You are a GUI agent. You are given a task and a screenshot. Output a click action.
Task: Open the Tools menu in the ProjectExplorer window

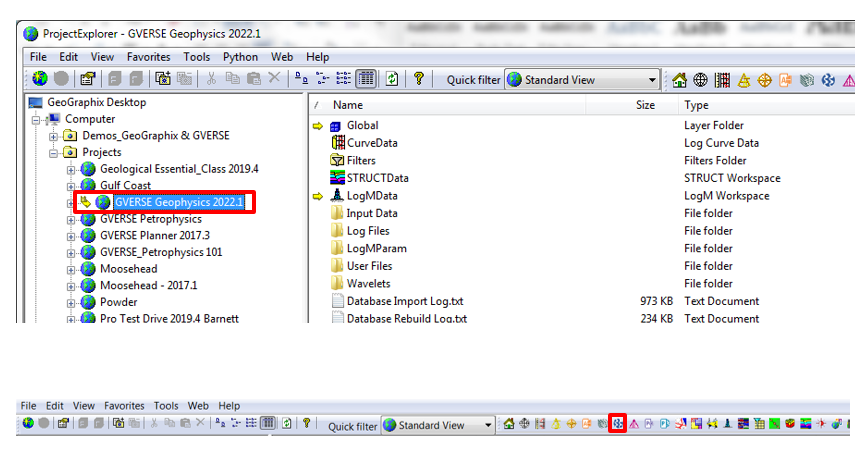(x=196, y=57)
